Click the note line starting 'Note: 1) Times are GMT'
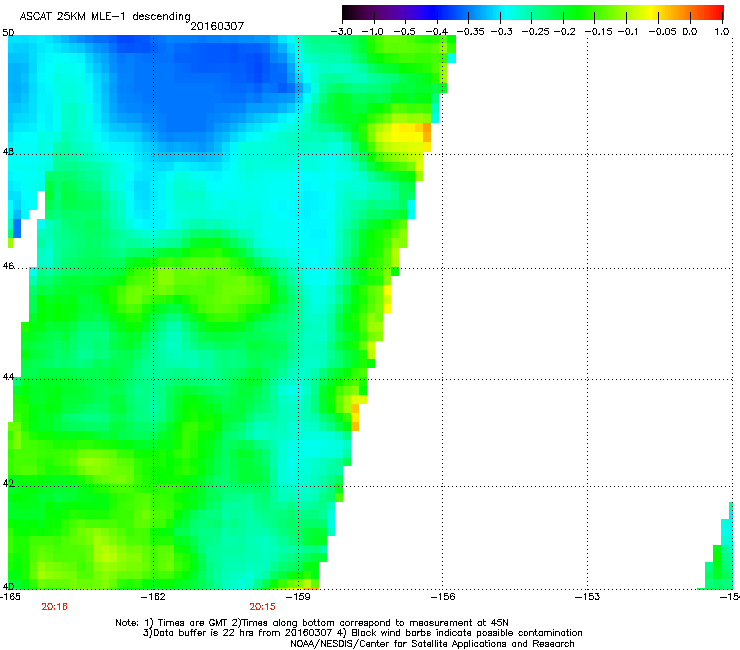 (x=312, y=623)
